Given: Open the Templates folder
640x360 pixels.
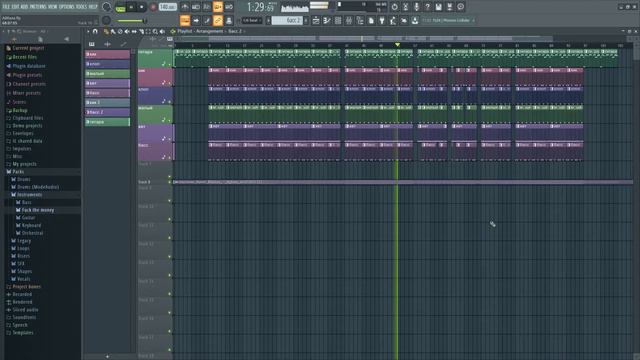Looking at the screenshot, I should (x=22, y=333).
